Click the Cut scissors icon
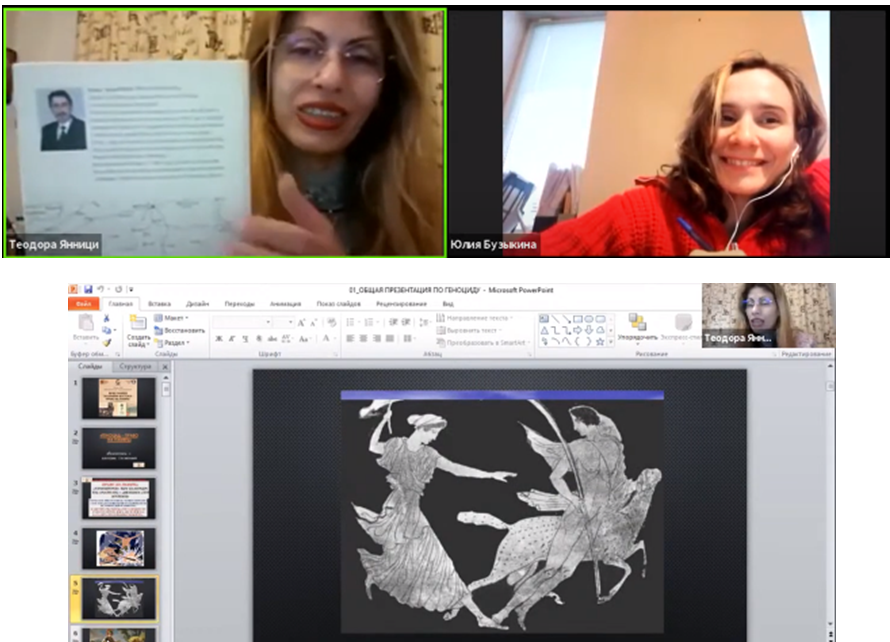 [x=106, y=318]
